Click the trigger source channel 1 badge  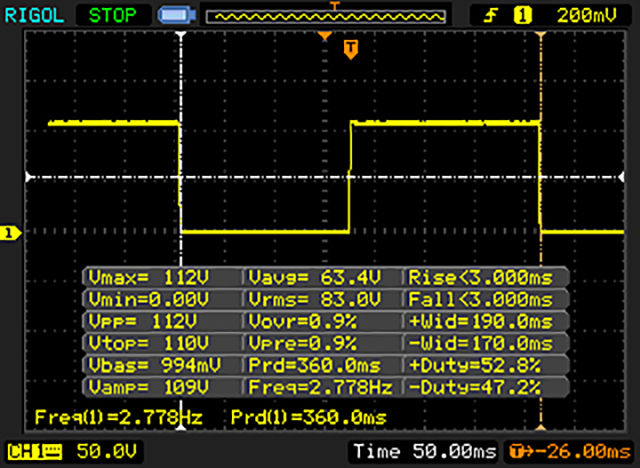522,16
